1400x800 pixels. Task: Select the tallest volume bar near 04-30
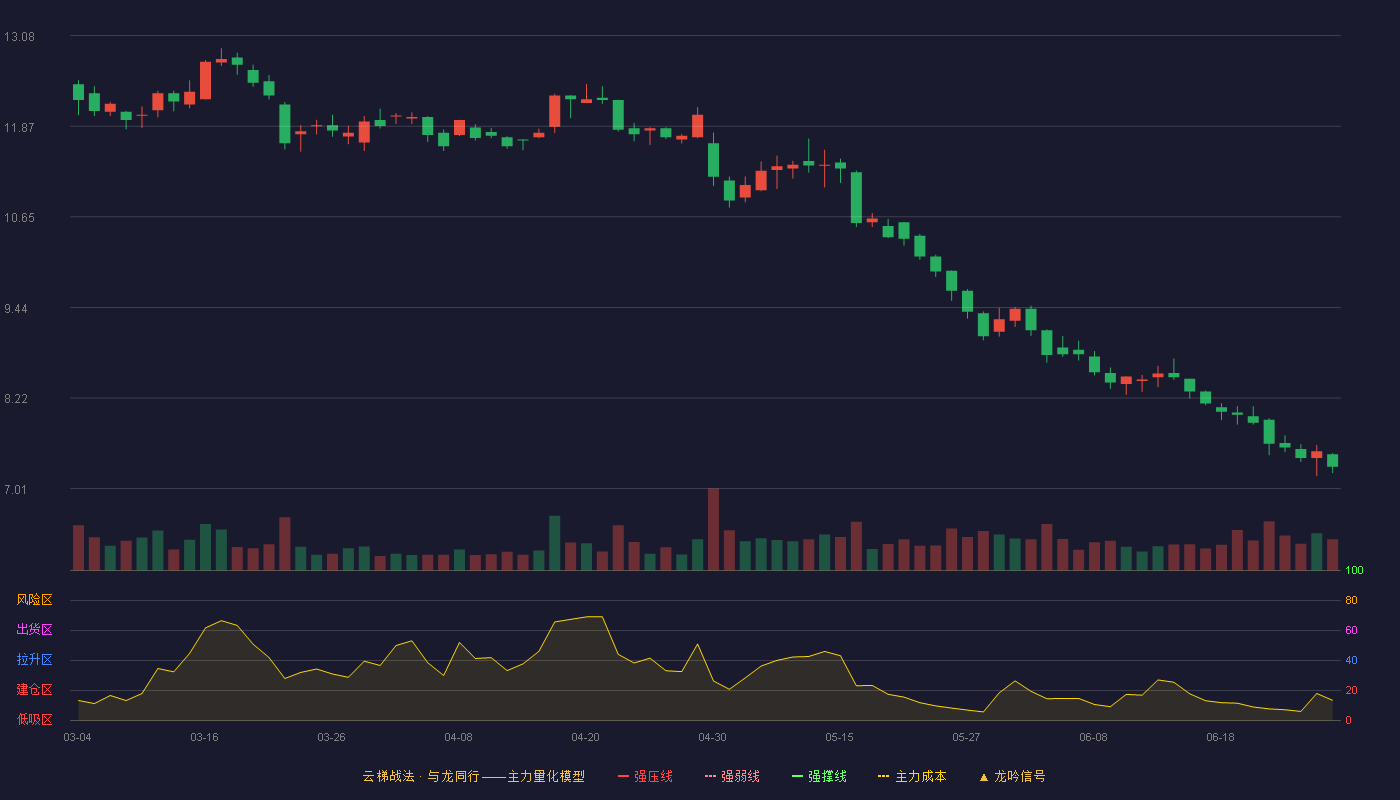pos(713,529)
